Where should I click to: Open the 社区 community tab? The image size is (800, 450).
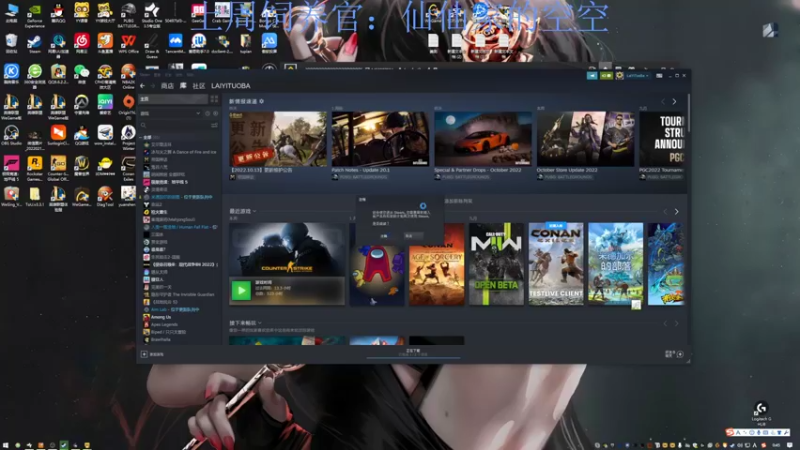point(198,86)
